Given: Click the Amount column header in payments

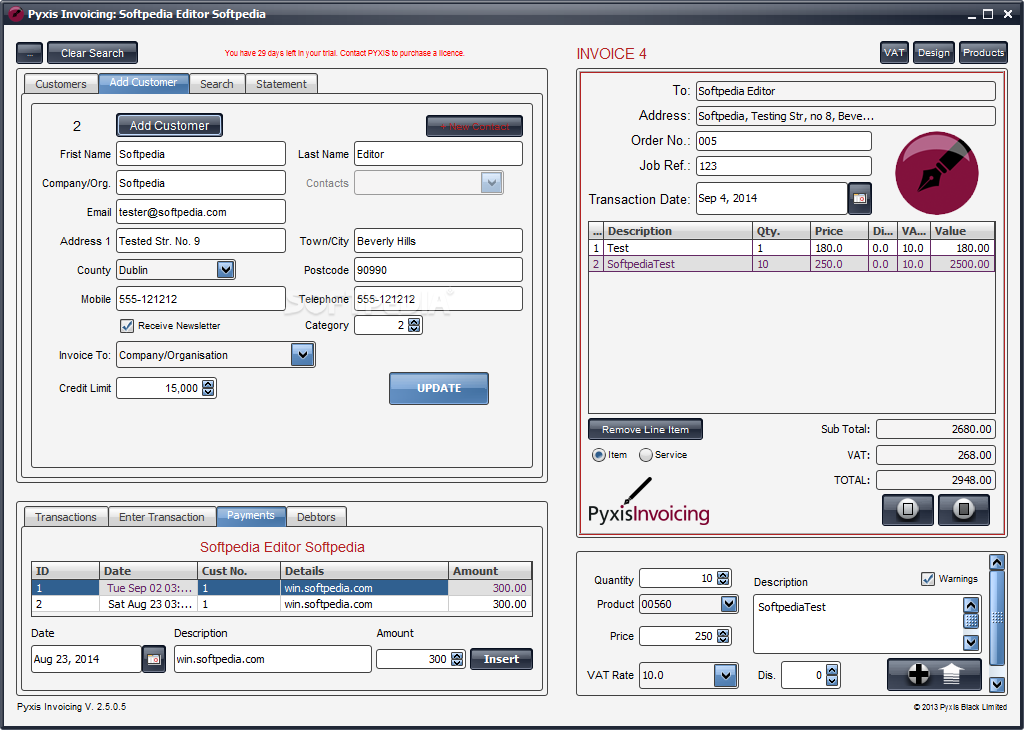Looking at the screenshot, I should coord(490,571).
